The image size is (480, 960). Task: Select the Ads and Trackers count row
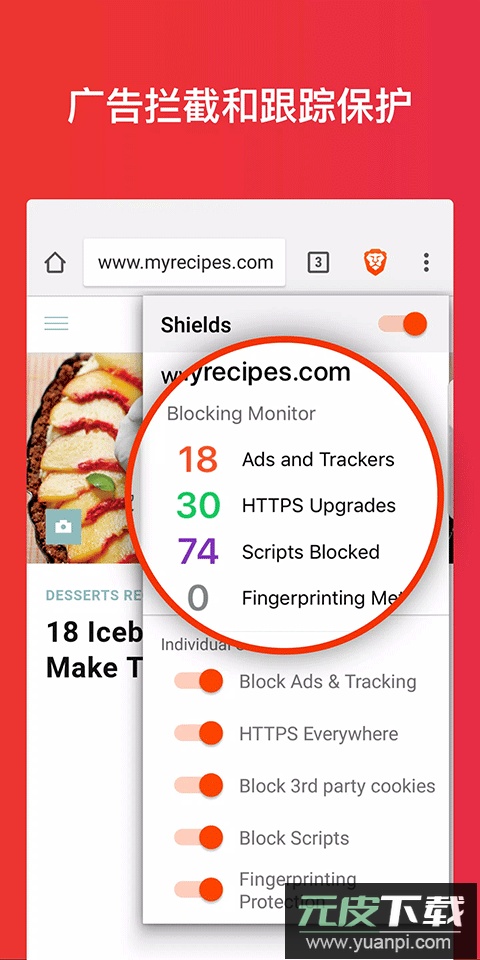tap(286, 459)
